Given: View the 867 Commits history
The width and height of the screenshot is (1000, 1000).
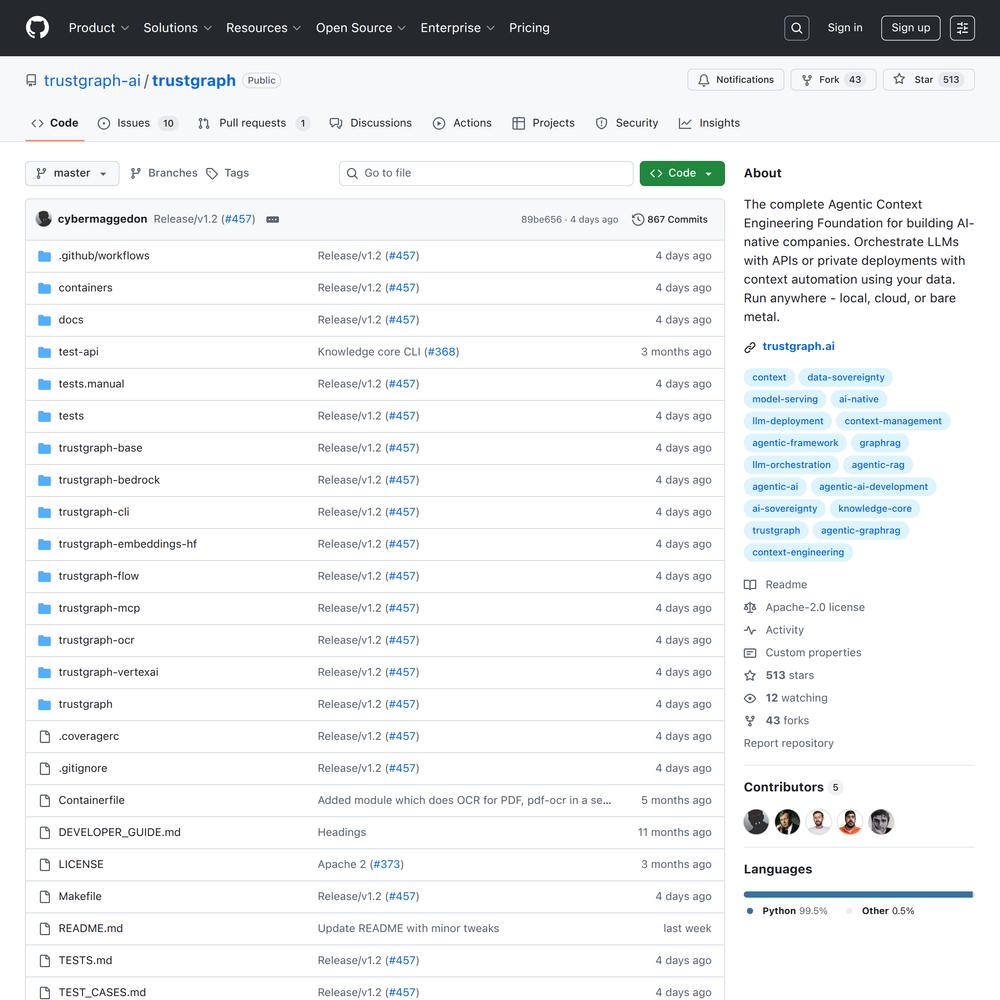Looking at the screenshot, I should coord(670,219).
